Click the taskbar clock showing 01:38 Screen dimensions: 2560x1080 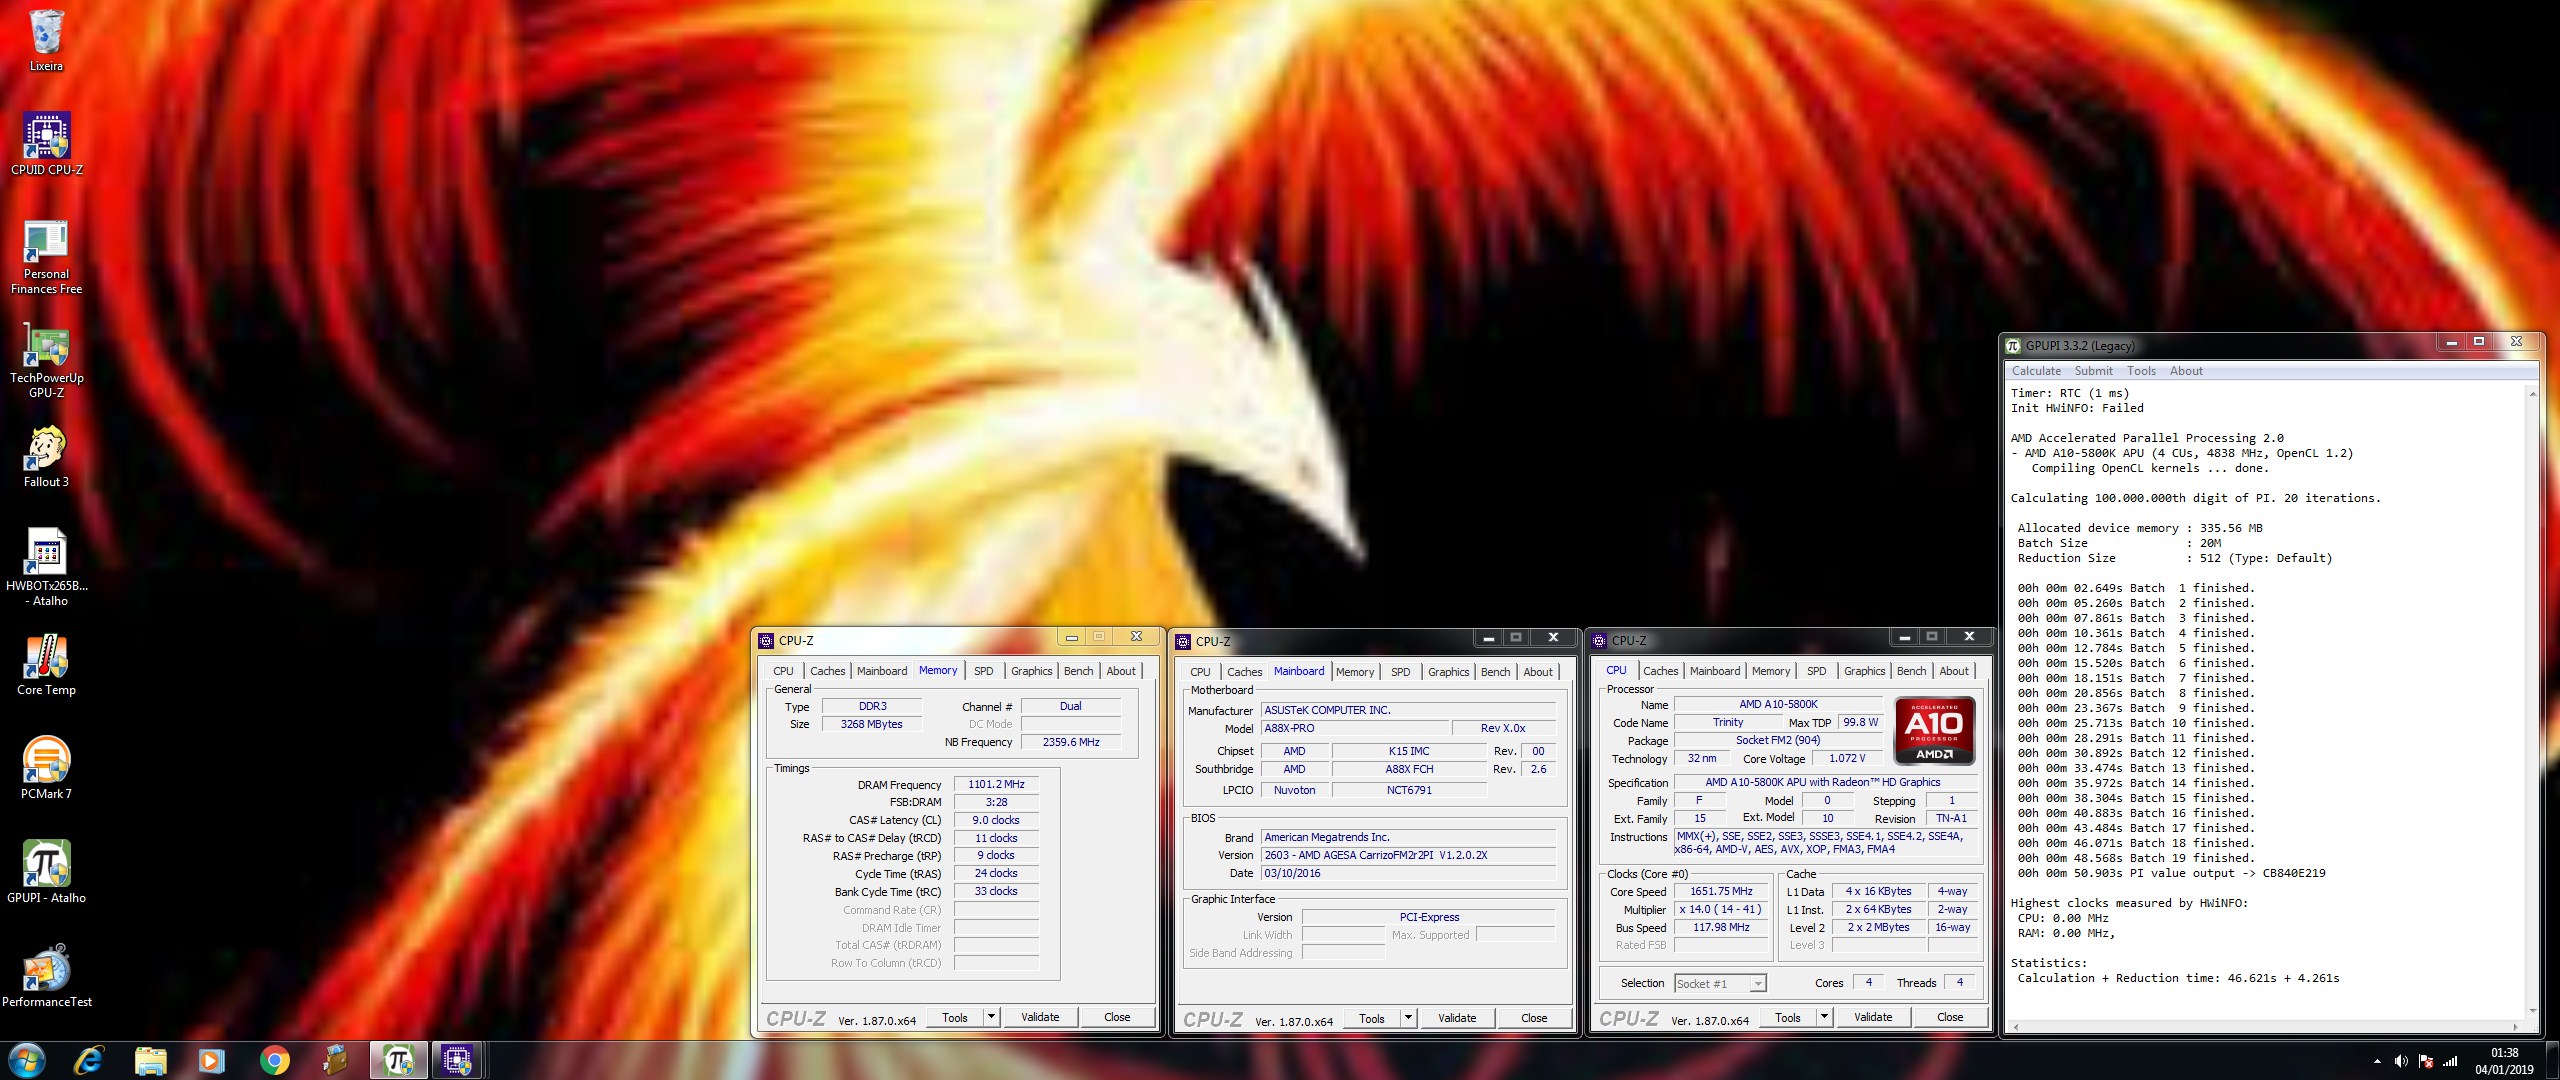click(x=2504, y=1061)
